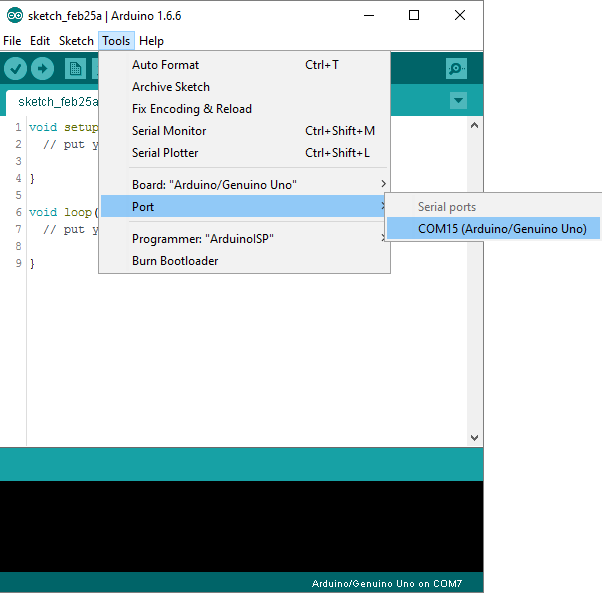Choose Burn Bootloader
Viewport: 604px width, 594px height.
[244, 261]
